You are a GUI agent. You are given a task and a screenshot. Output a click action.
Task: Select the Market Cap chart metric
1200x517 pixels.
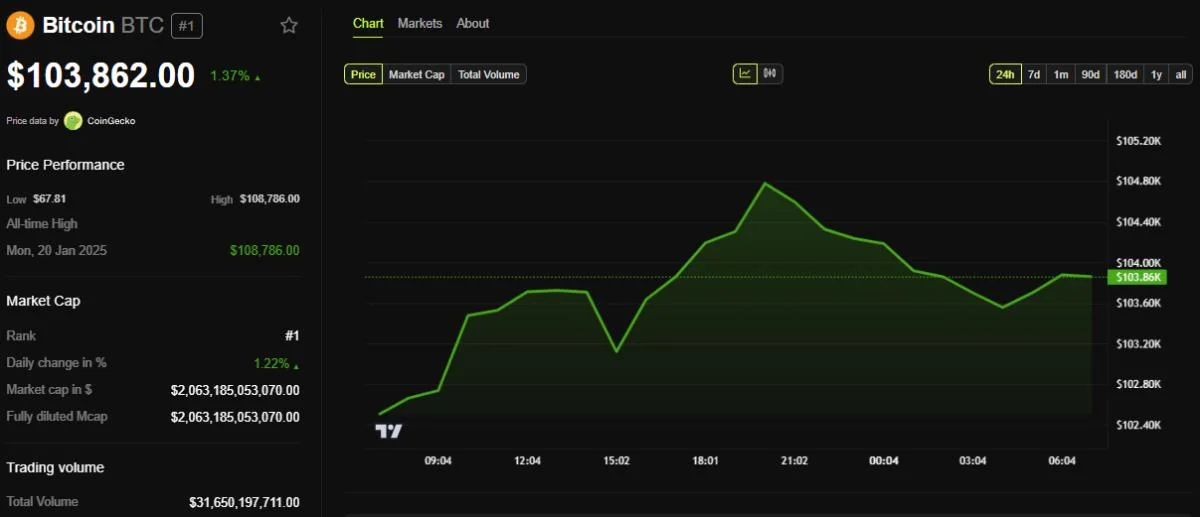click(417, 74)
